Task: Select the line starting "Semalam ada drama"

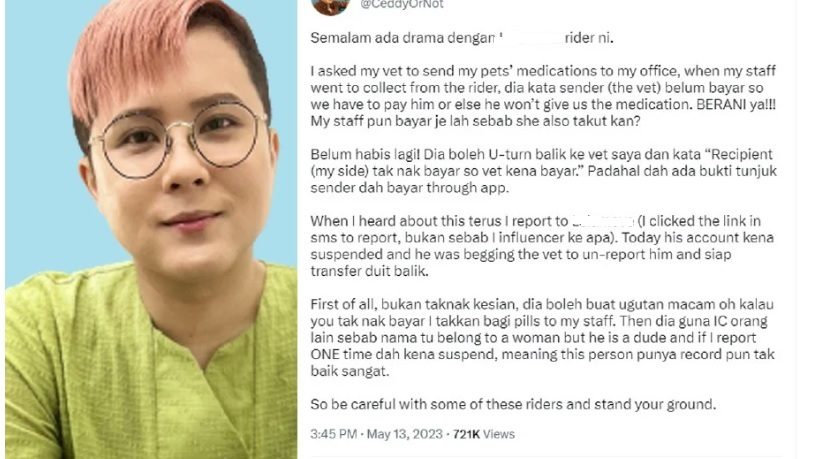Action: (462, 38)
